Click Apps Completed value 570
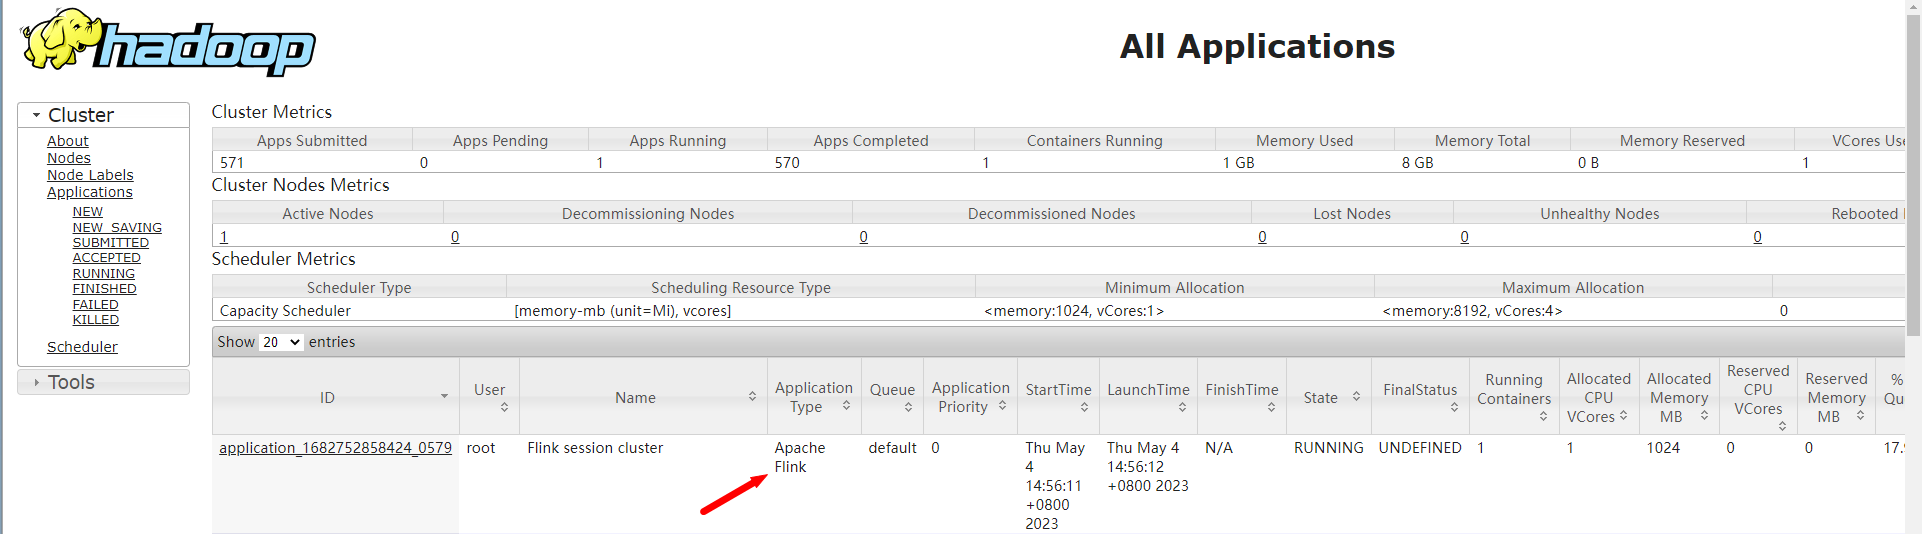1922x534 pixels. [x=787, y=163]
